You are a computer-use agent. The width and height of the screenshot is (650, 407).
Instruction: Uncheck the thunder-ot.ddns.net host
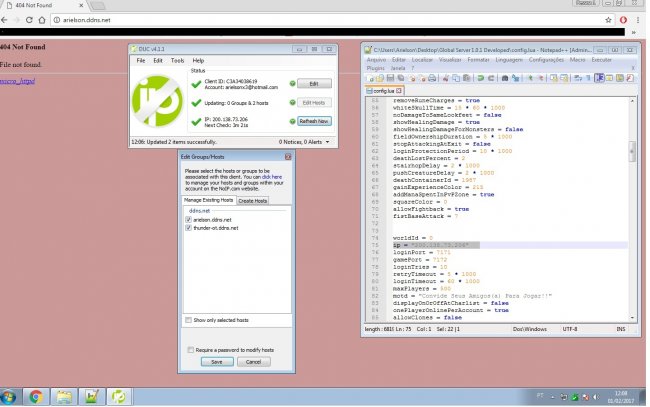tap(187, 227)
